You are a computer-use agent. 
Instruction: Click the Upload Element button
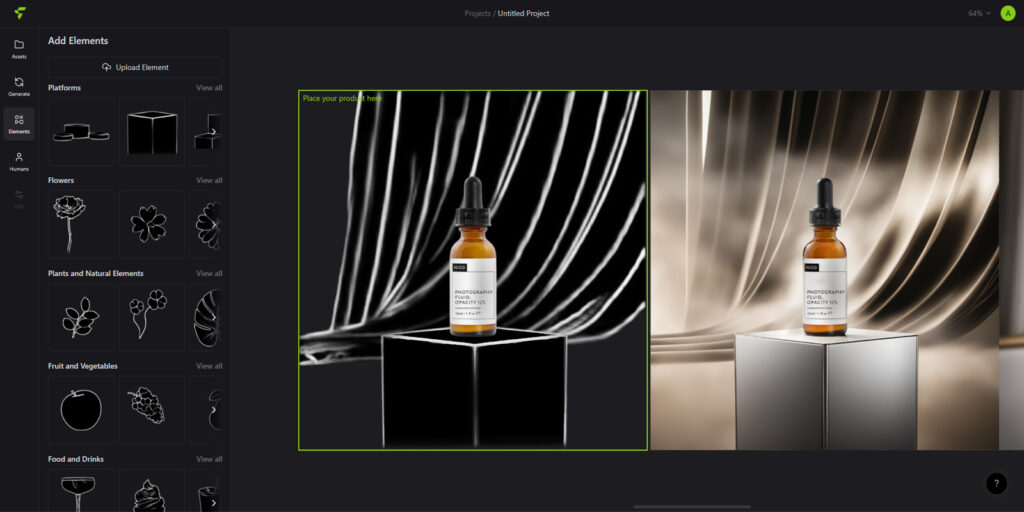coord(135,67)
